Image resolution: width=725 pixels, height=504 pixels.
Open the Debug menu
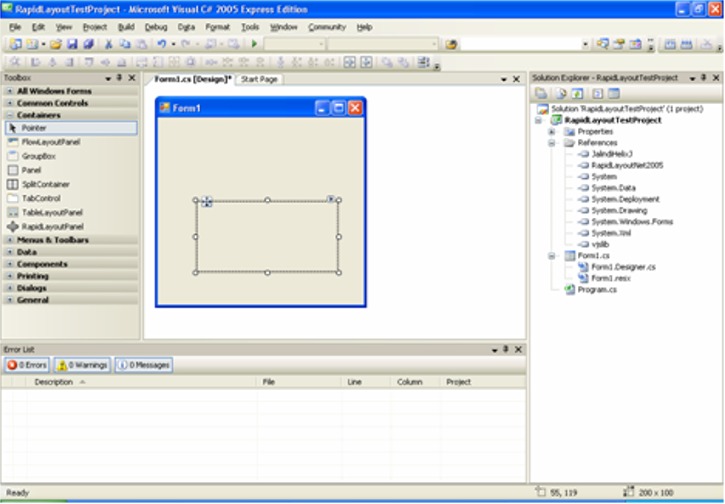(x=156, y=27)
